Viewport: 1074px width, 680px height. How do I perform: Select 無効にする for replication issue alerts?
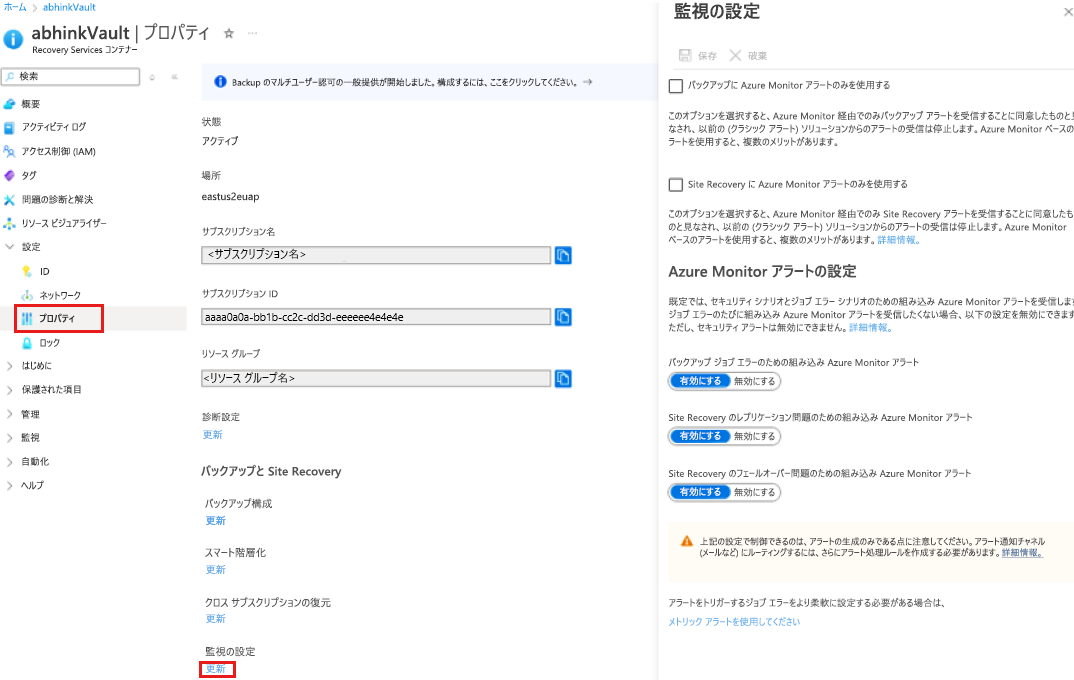pos(754,436)
